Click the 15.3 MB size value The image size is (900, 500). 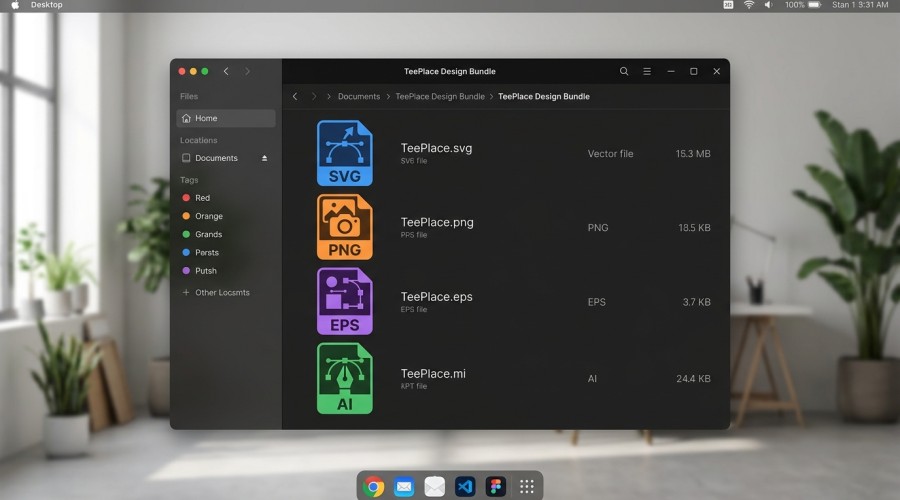tap(693, 154)
